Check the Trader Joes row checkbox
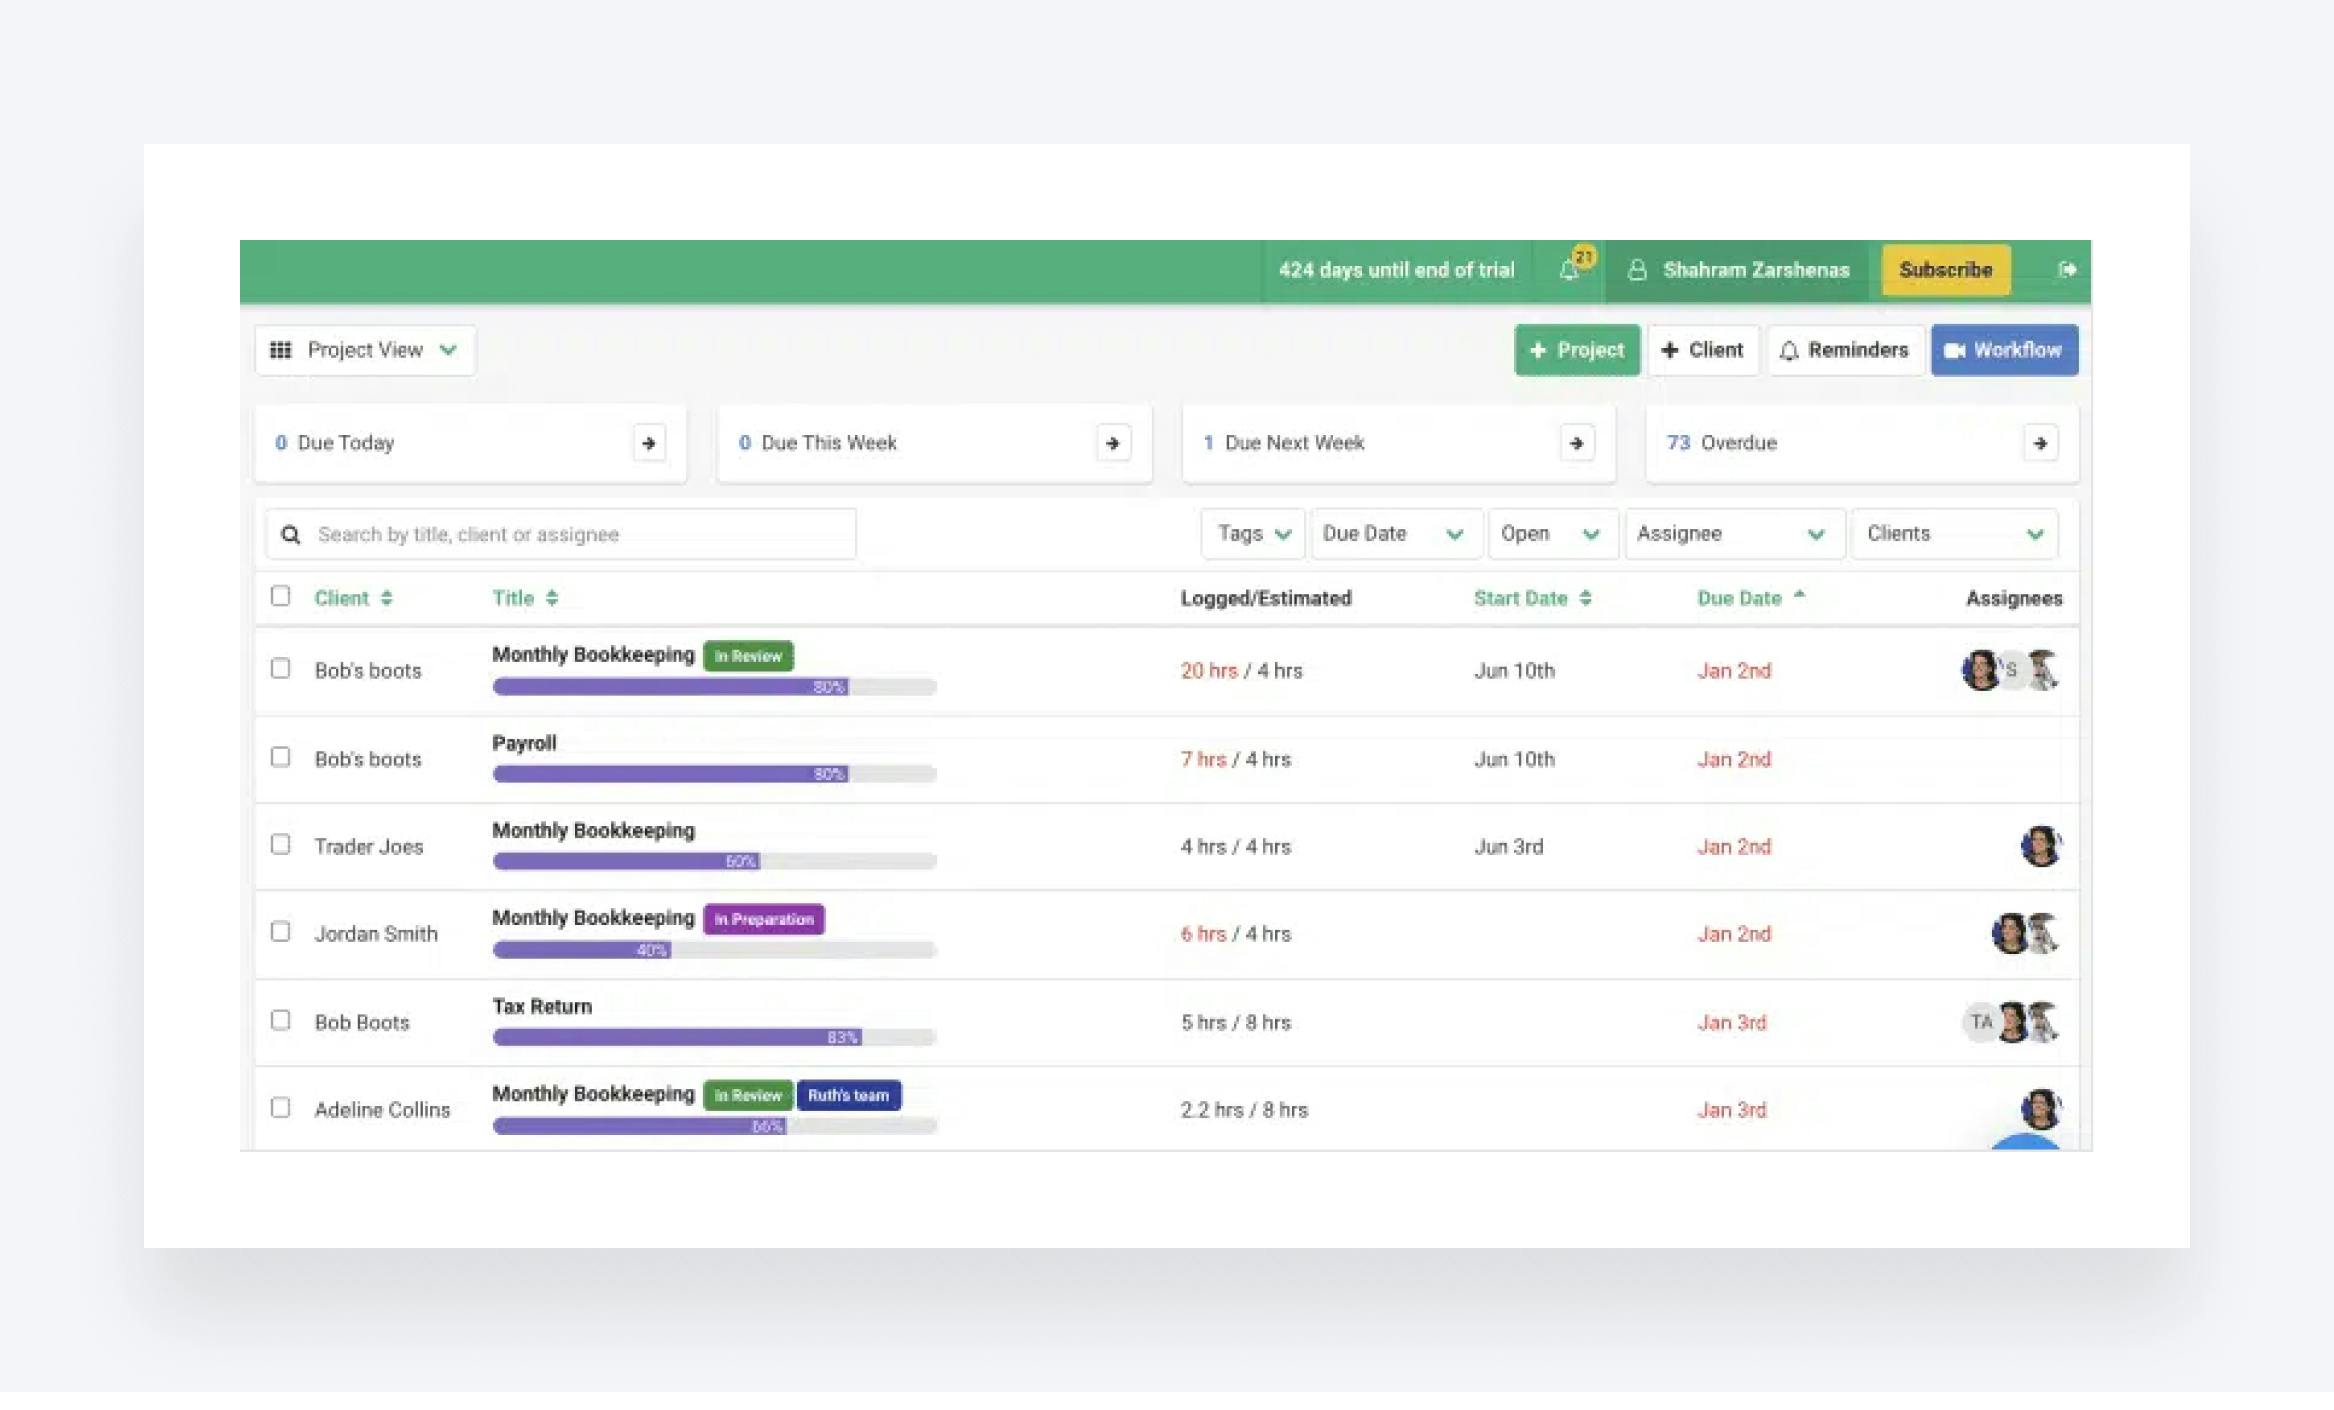Viewport: 2334px width, 1410px height. 280,845
